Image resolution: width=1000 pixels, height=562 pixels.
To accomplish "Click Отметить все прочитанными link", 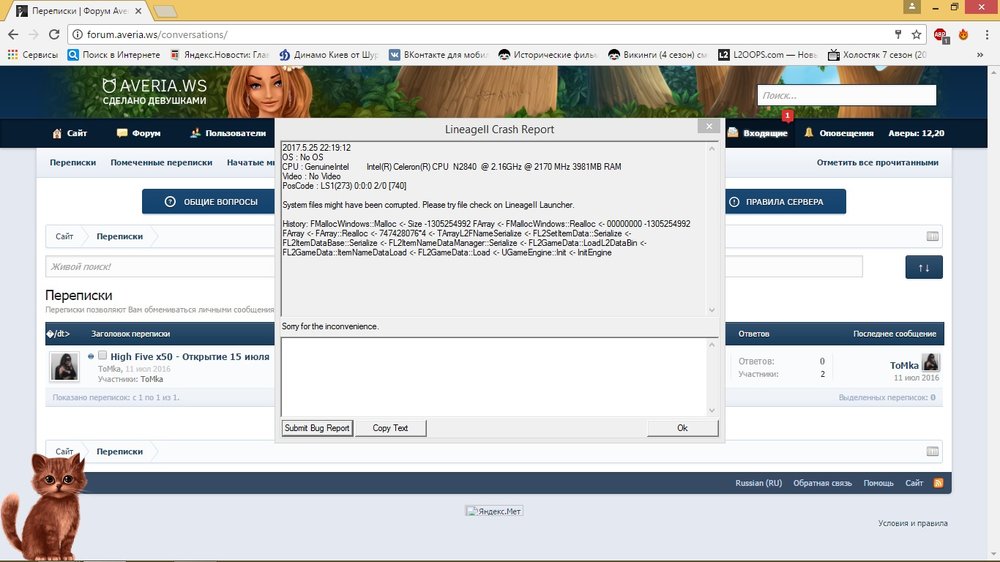I will (877, 162).
